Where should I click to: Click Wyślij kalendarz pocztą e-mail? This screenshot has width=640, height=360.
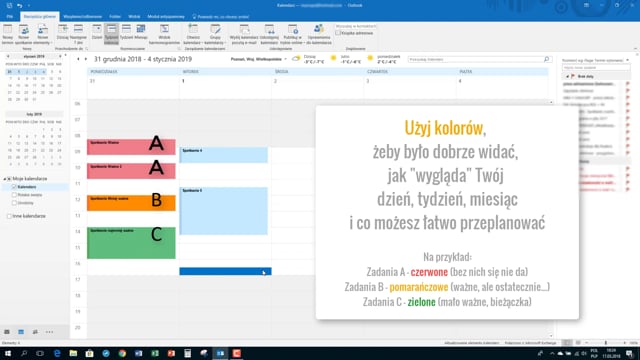(x=244, y=34)
